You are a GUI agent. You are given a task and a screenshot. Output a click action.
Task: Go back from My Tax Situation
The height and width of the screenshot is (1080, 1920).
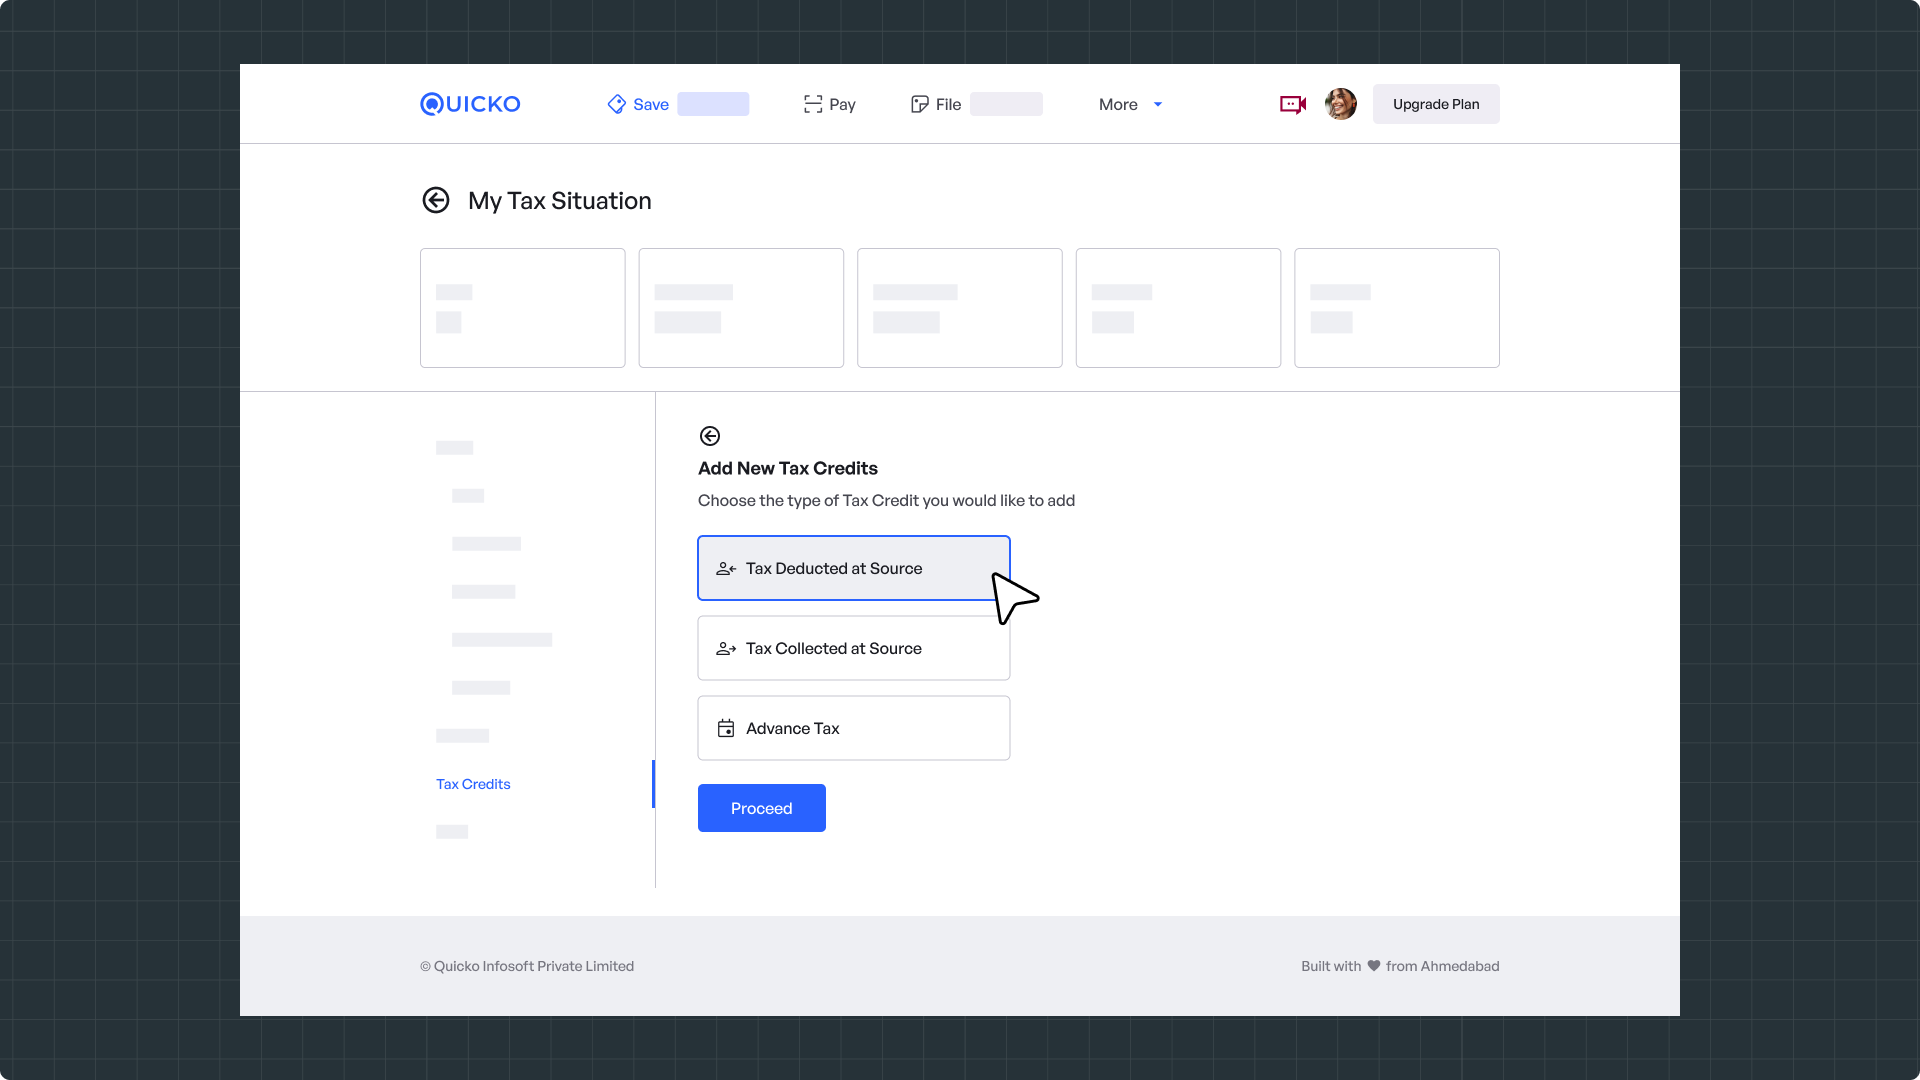436,200
